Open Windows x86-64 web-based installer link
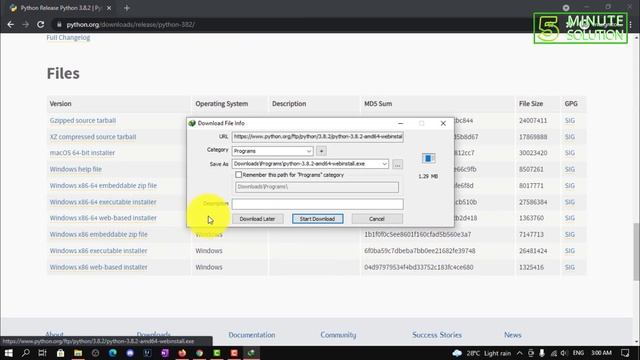Screen dimensions: 640x360 (103, 218)
